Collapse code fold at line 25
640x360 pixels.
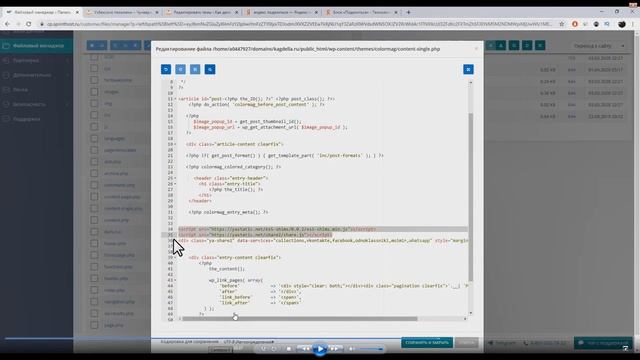(176, 178)
